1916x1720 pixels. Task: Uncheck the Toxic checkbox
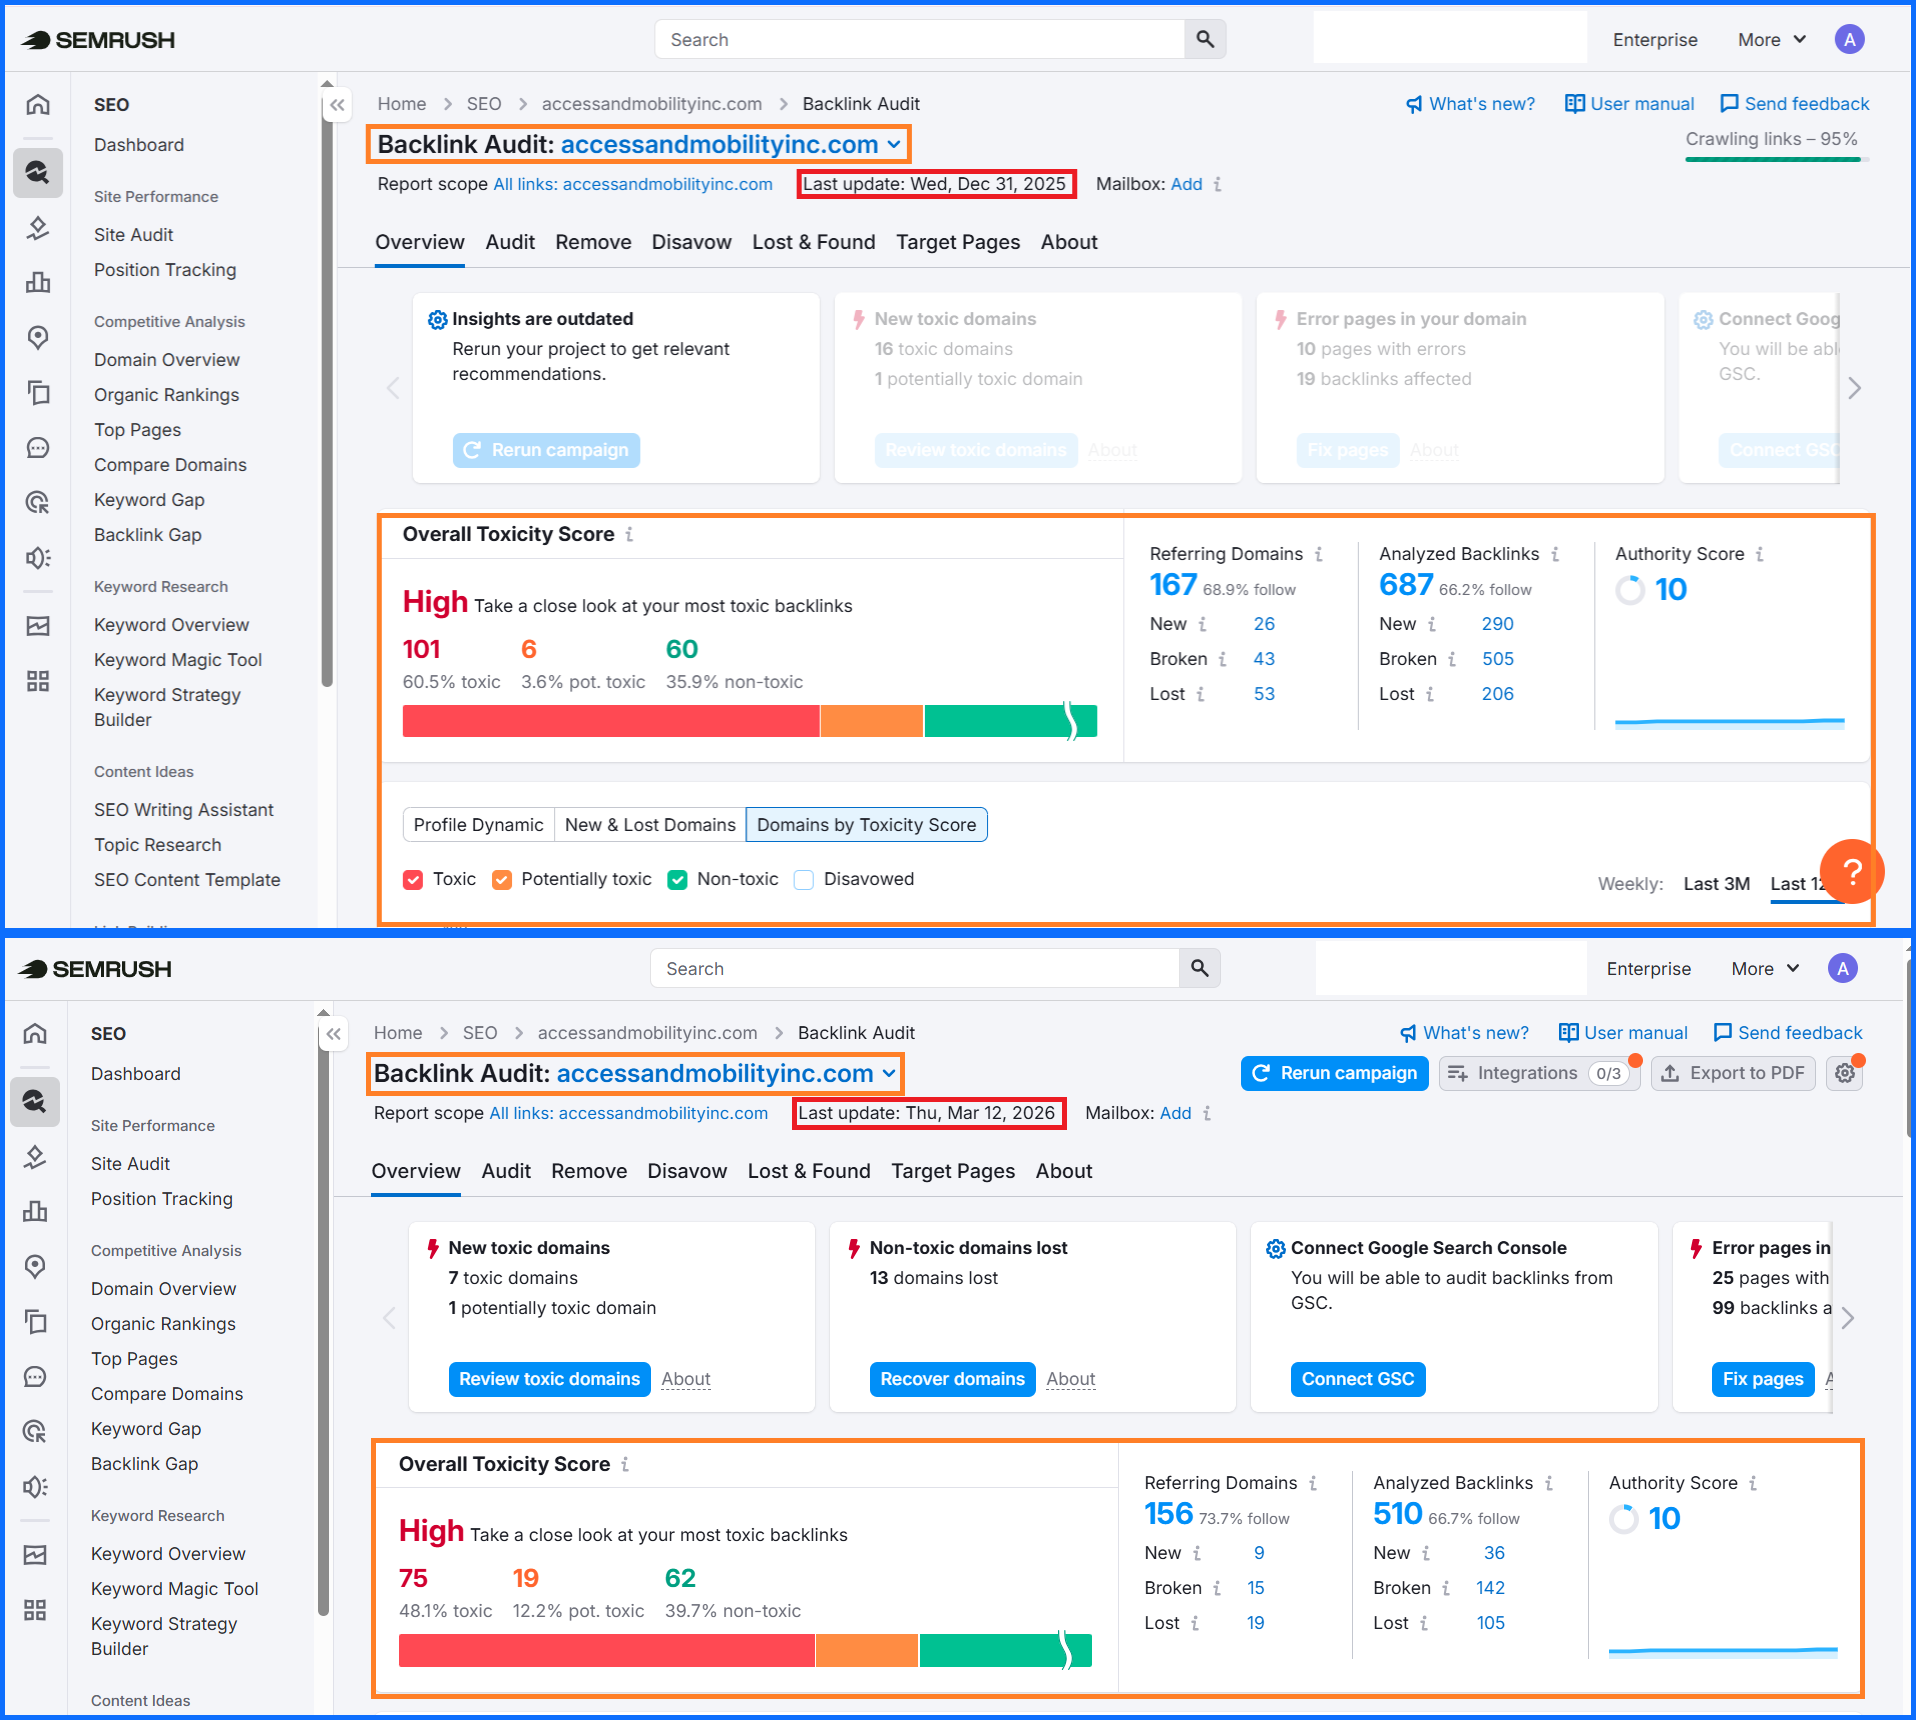tap(413, 879)
